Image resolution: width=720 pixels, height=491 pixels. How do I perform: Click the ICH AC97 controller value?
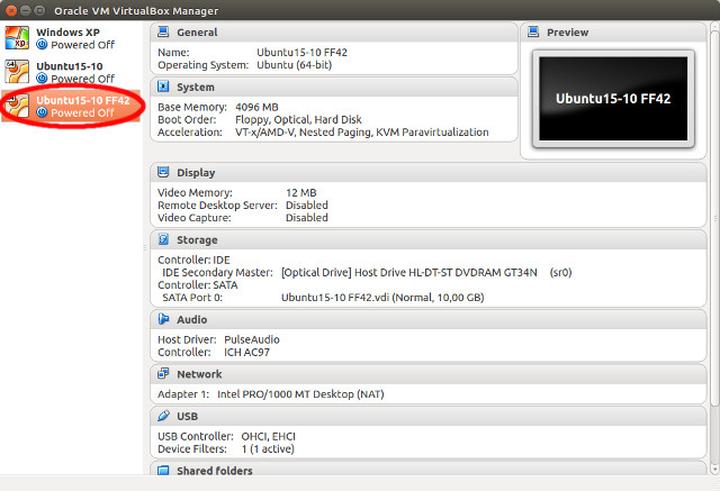[247, 352]
